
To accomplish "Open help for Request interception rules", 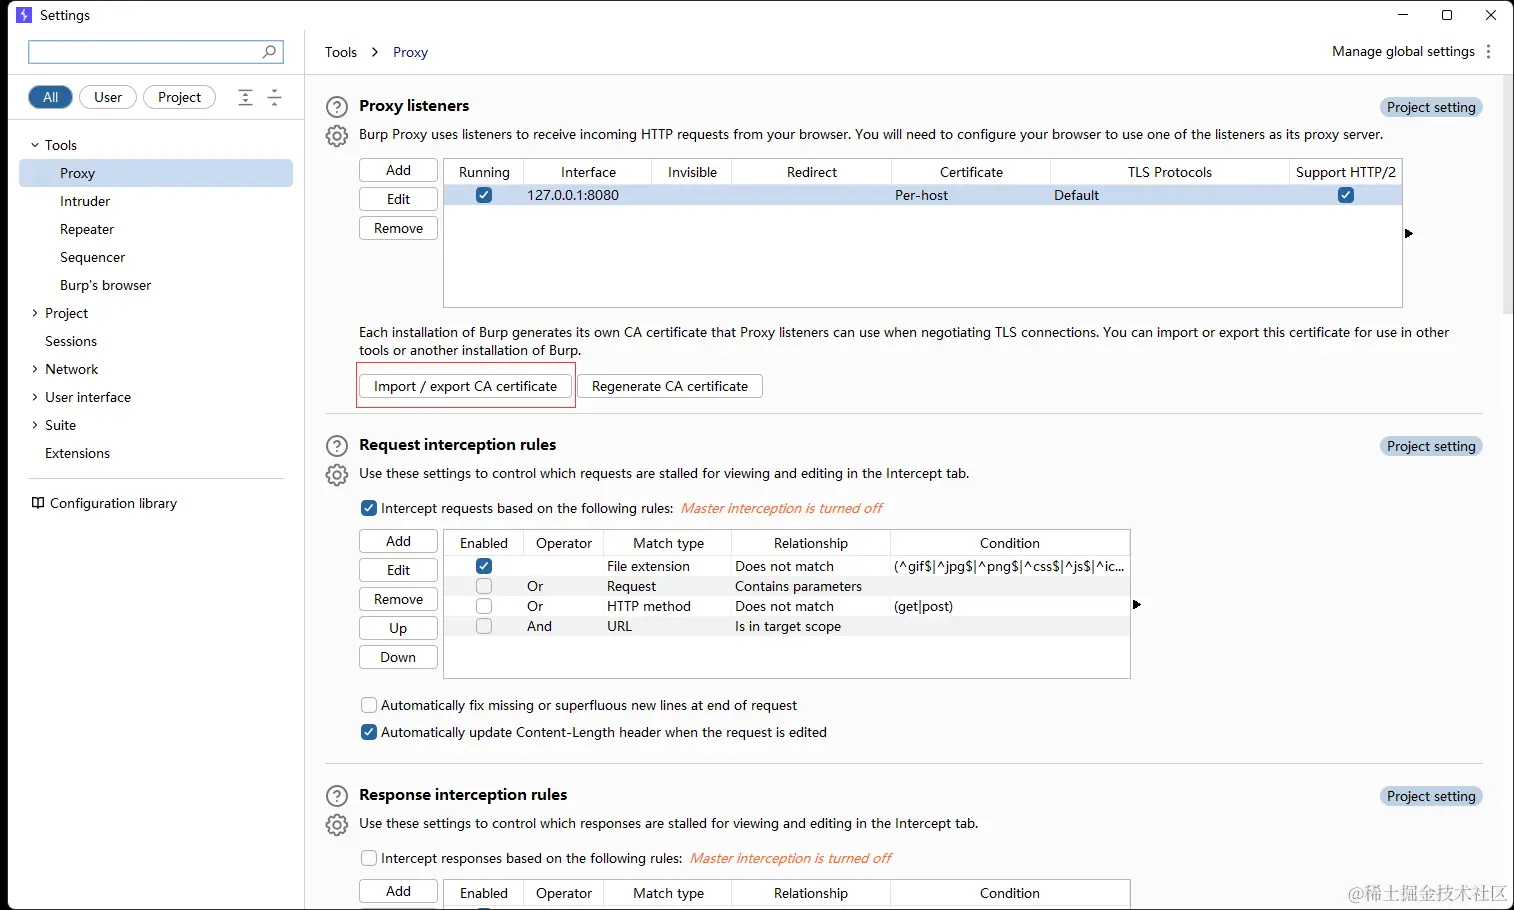I will [337, 445].
